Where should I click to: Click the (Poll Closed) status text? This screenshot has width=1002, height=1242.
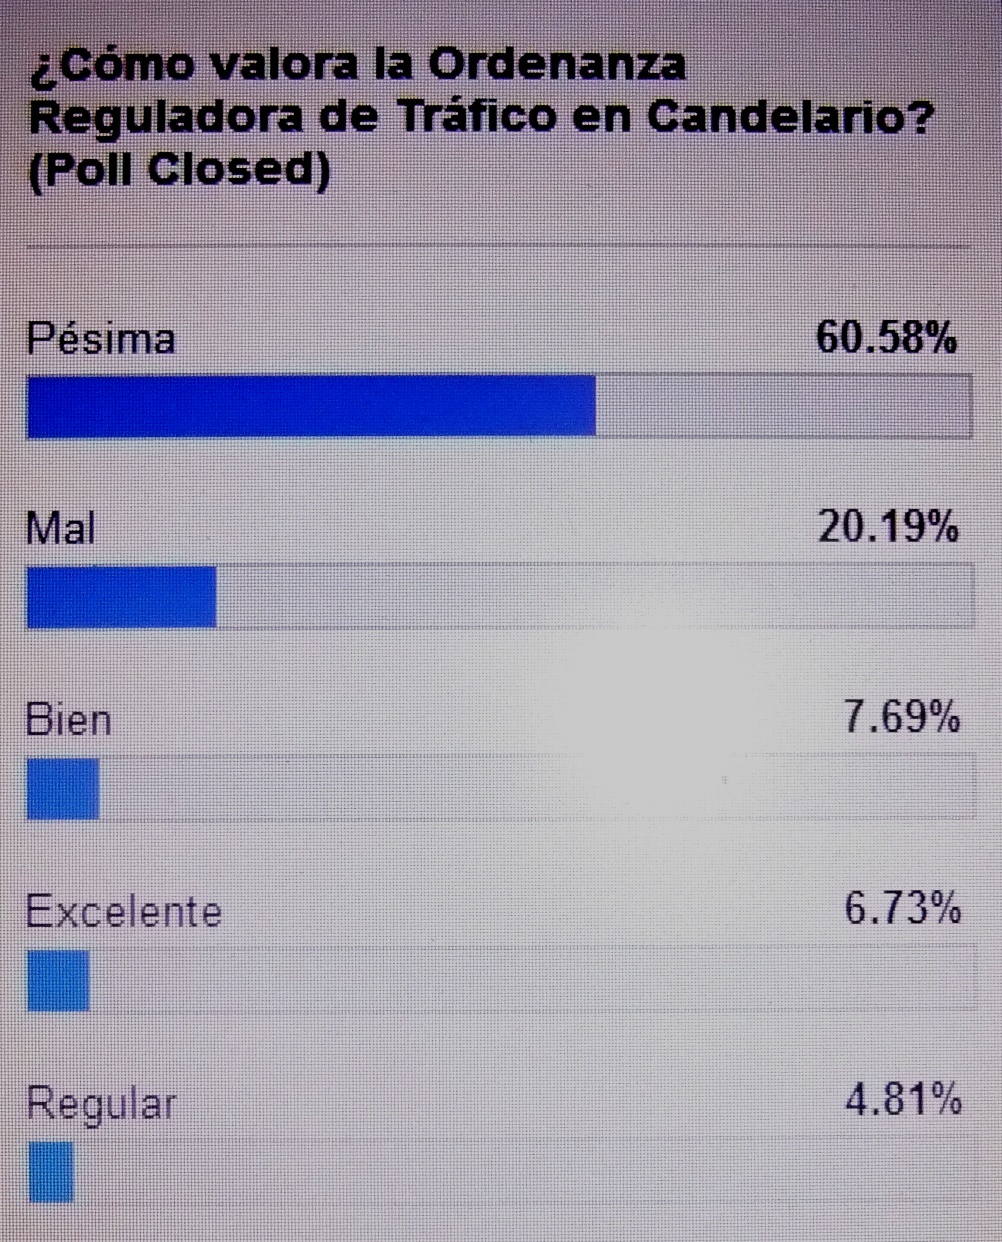(180, 170)
